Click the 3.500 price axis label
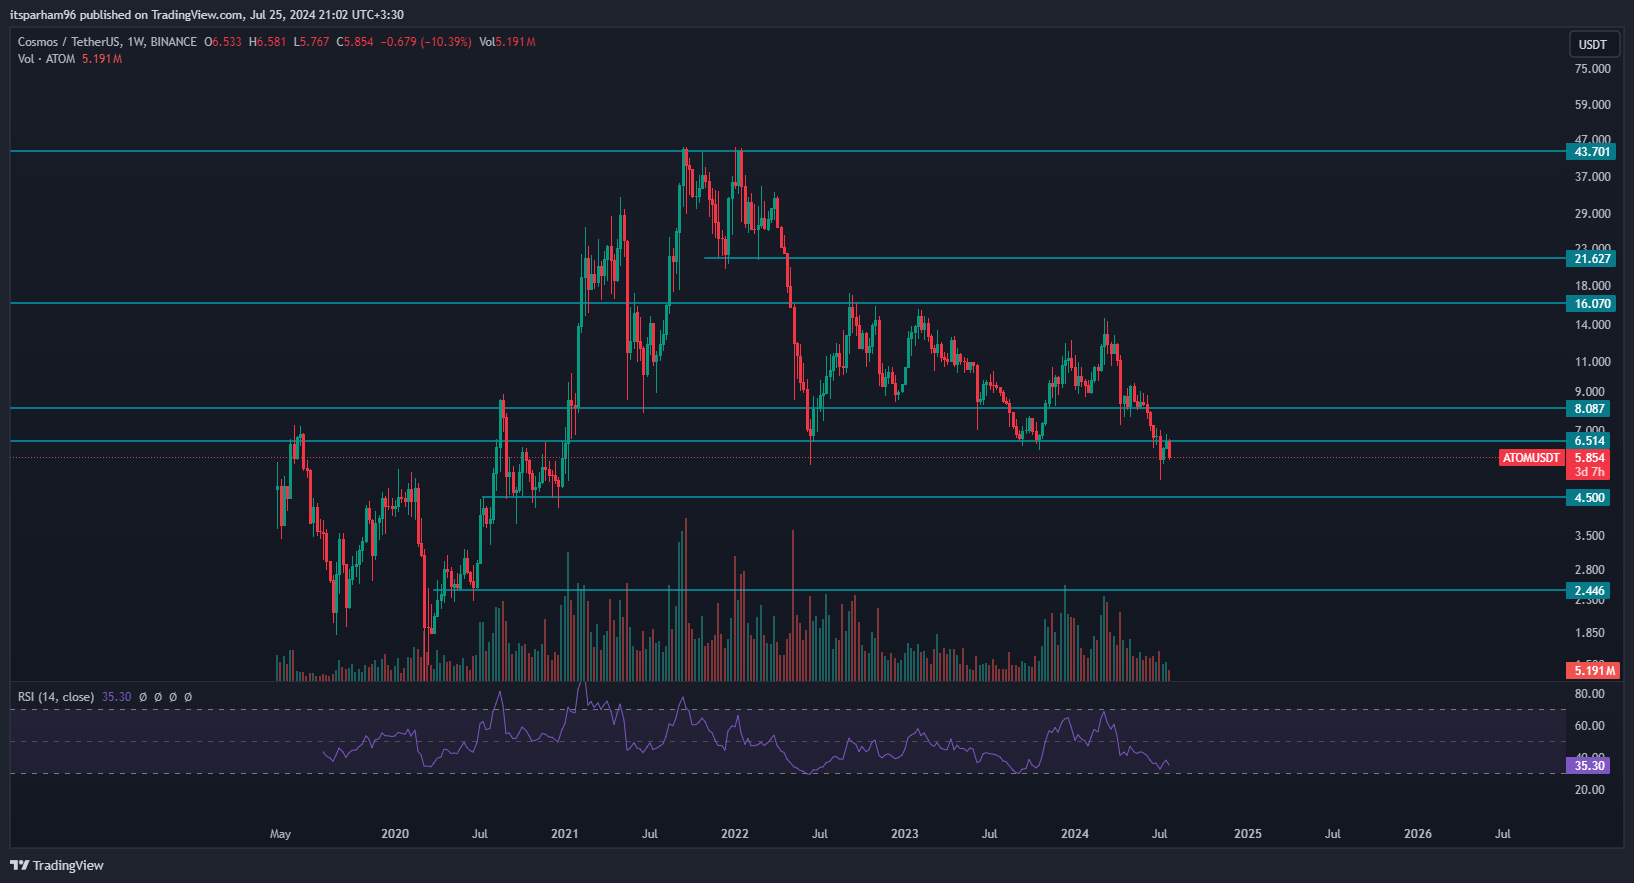The width and height of the screenshot is (1634, 883). tap(1590, 536)
